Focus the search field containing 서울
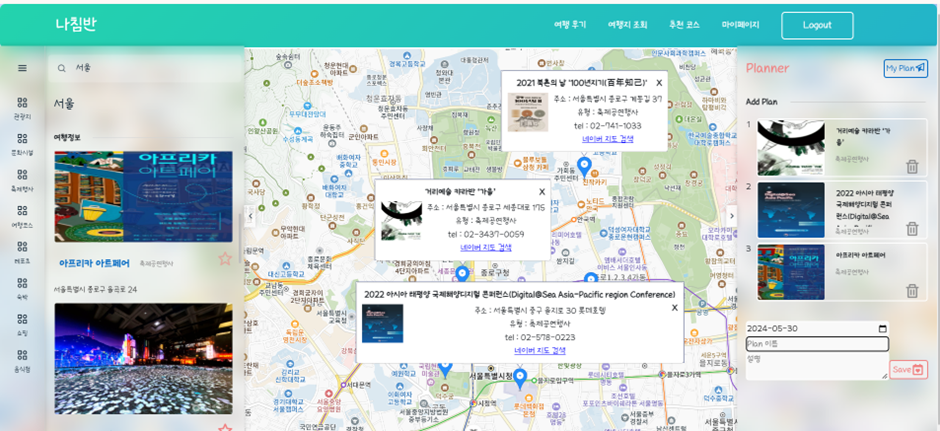Image resolution: width=940 pixels, height=431 pixels. [x=145, y=68]
